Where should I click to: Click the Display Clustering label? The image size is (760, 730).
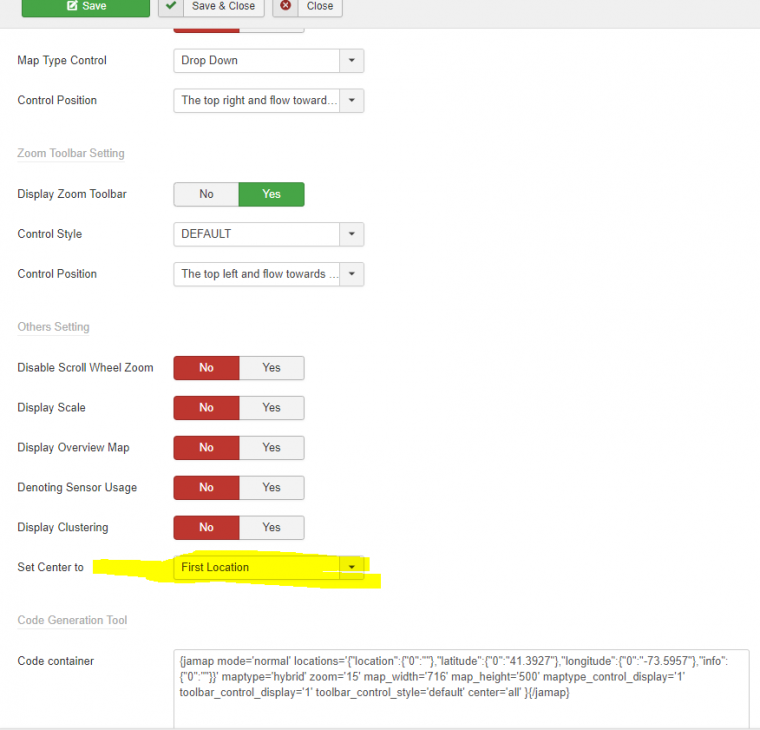point(63,527)
